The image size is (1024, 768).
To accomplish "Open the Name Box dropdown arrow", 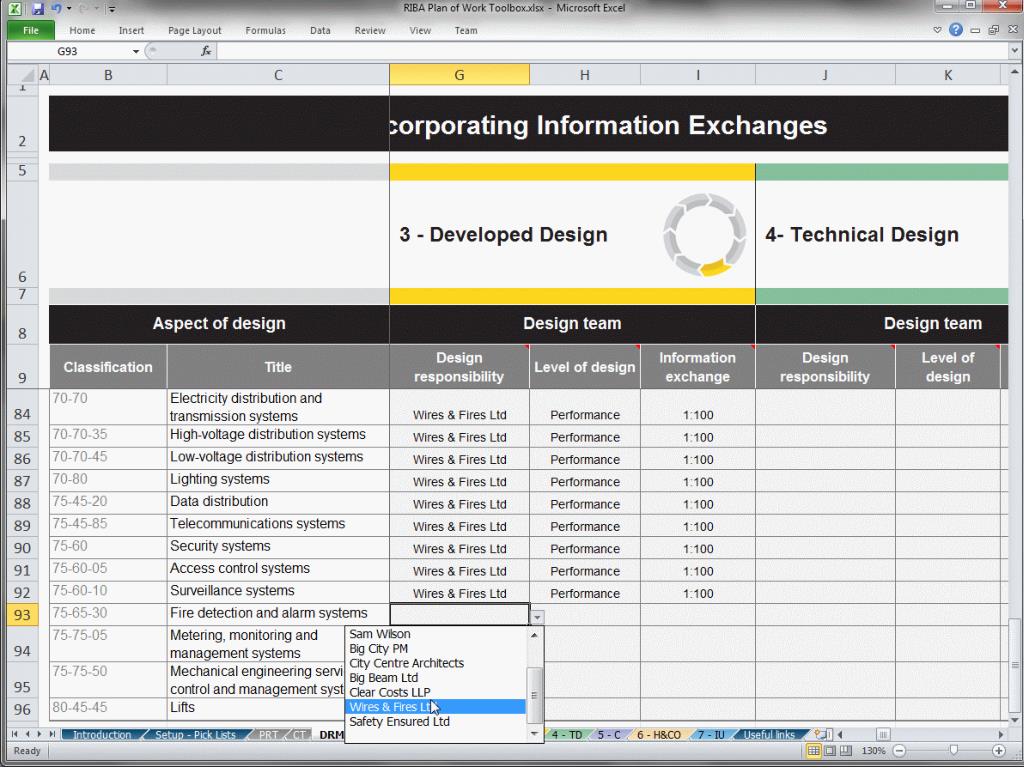I will point(136,51).
